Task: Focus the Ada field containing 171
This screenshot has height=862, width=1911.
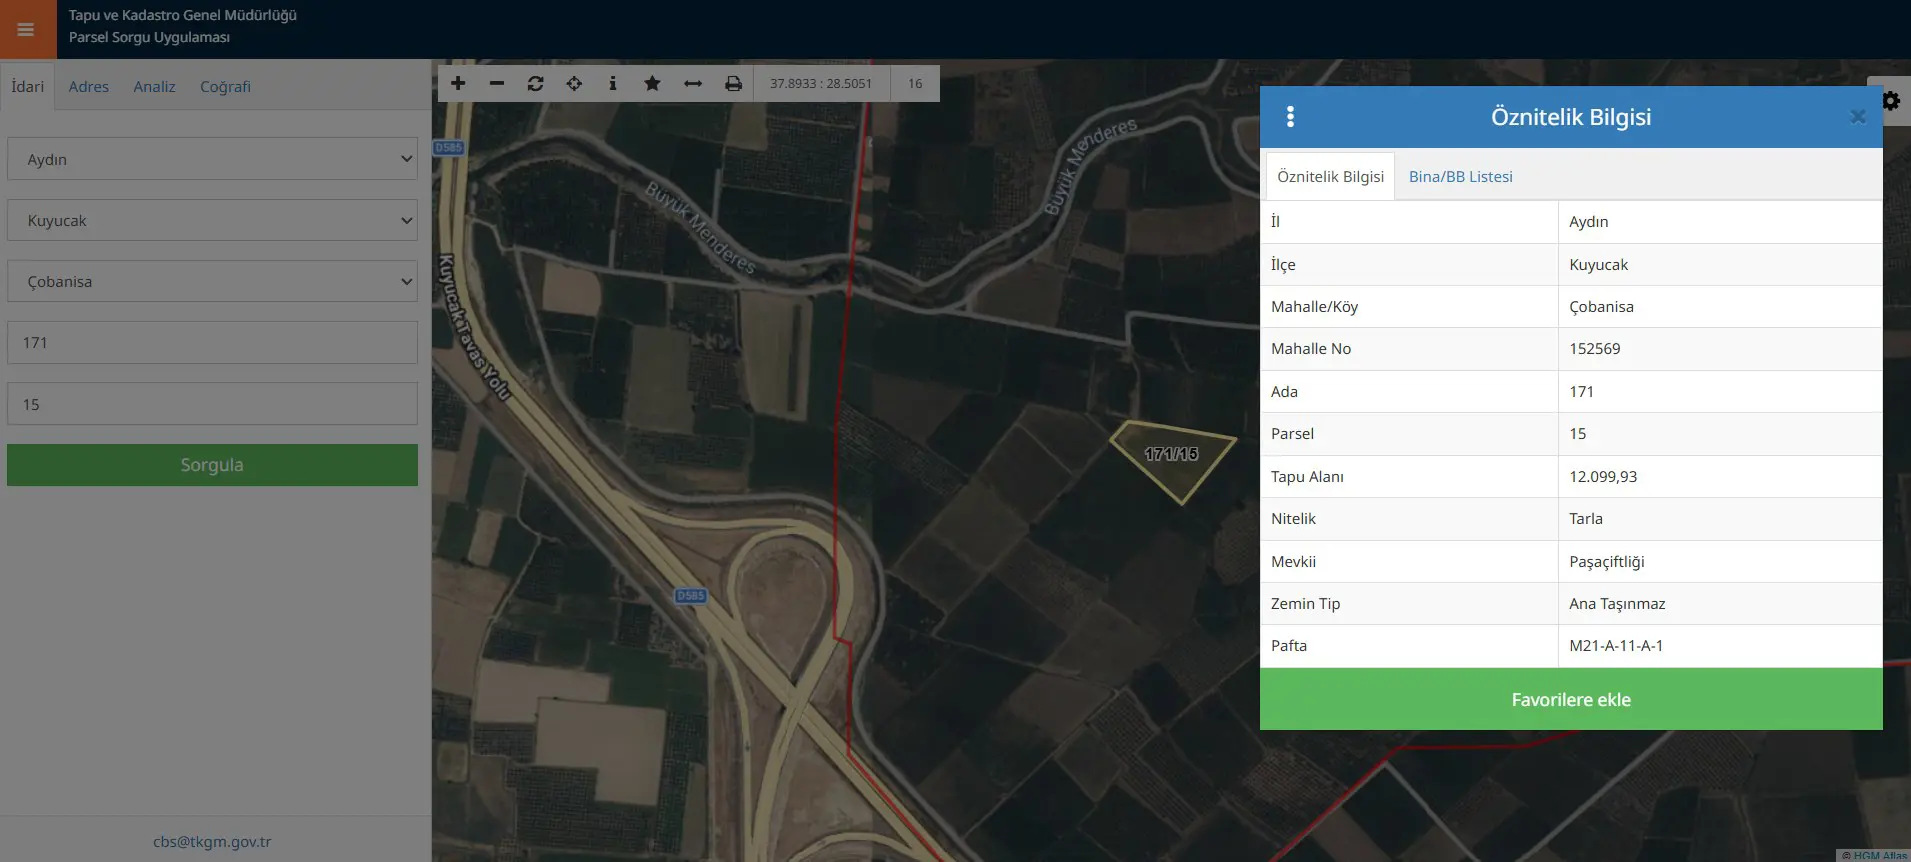Action: [212, 343]
